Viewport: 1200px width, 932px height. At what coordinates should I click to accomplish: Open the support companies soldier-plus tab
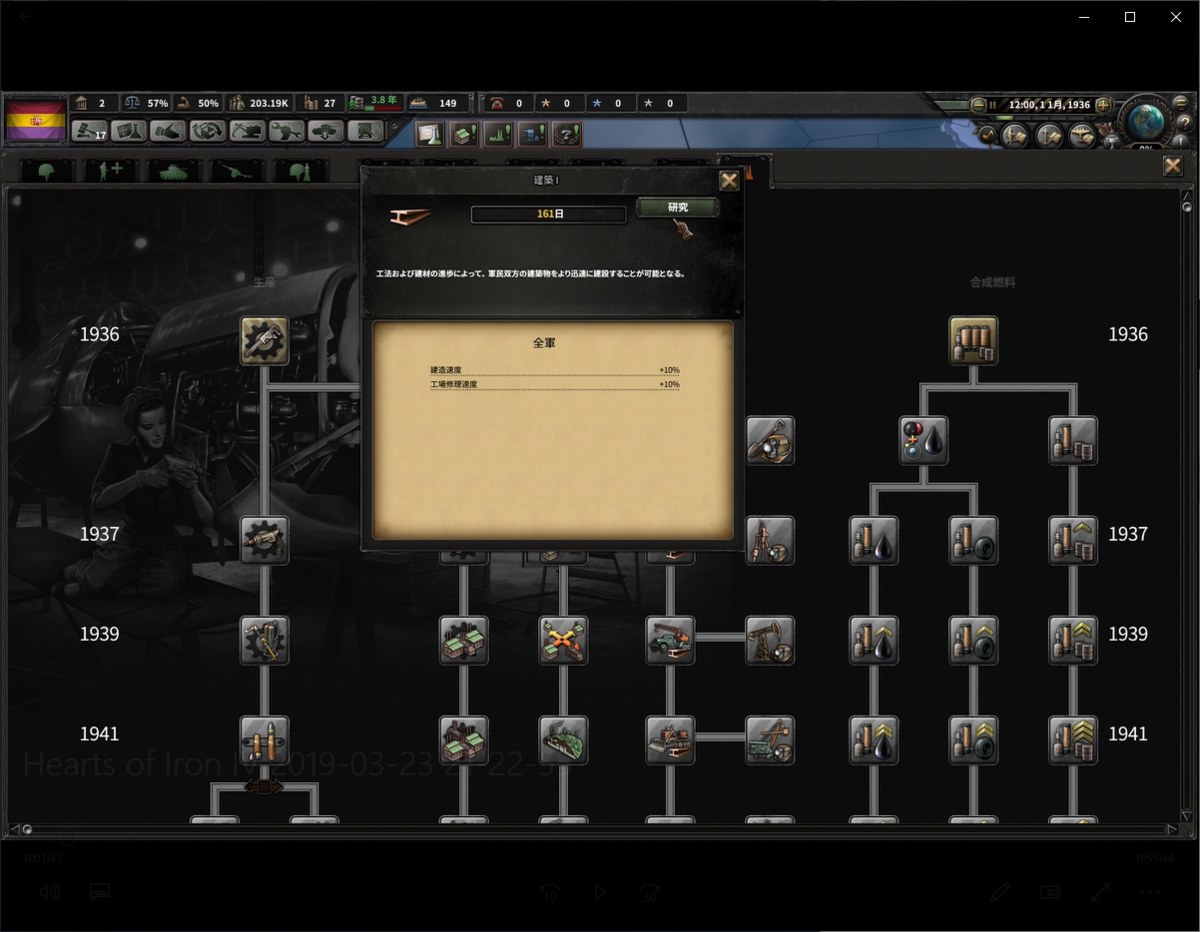111,171
